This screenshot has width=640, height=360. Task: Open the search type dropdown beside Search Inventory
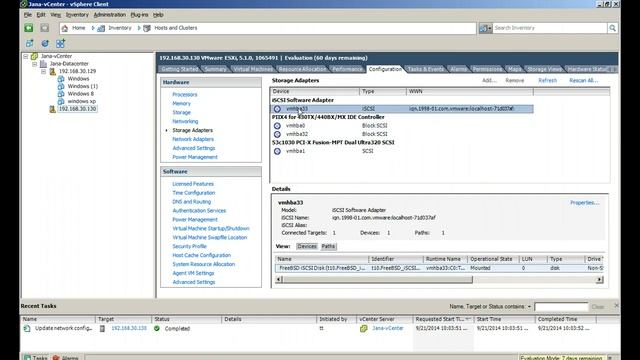pos(485,28)
